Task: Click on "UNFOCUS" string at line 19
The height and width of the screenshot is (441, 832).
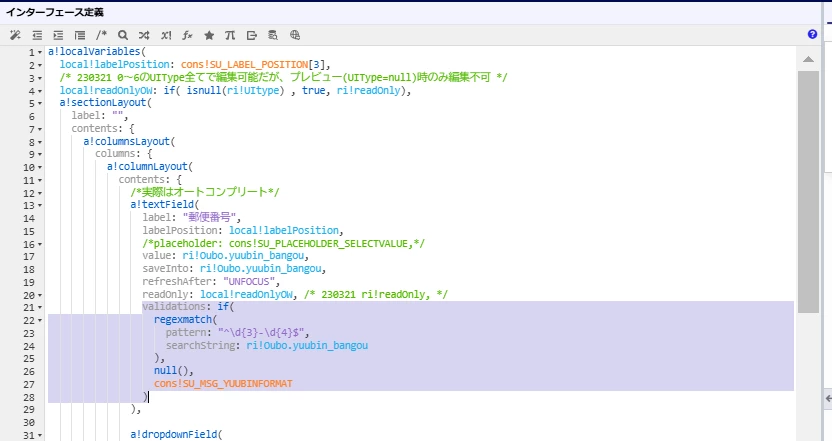Action: 248,281
